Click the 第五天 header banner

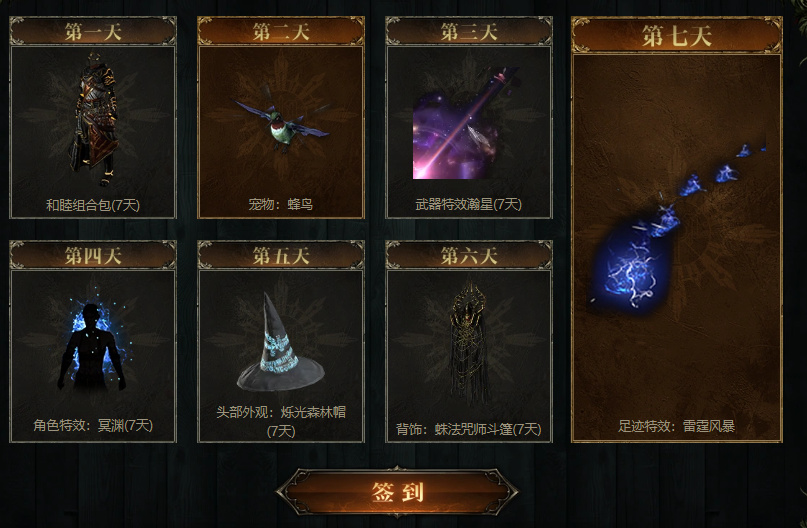click(281, 256)
